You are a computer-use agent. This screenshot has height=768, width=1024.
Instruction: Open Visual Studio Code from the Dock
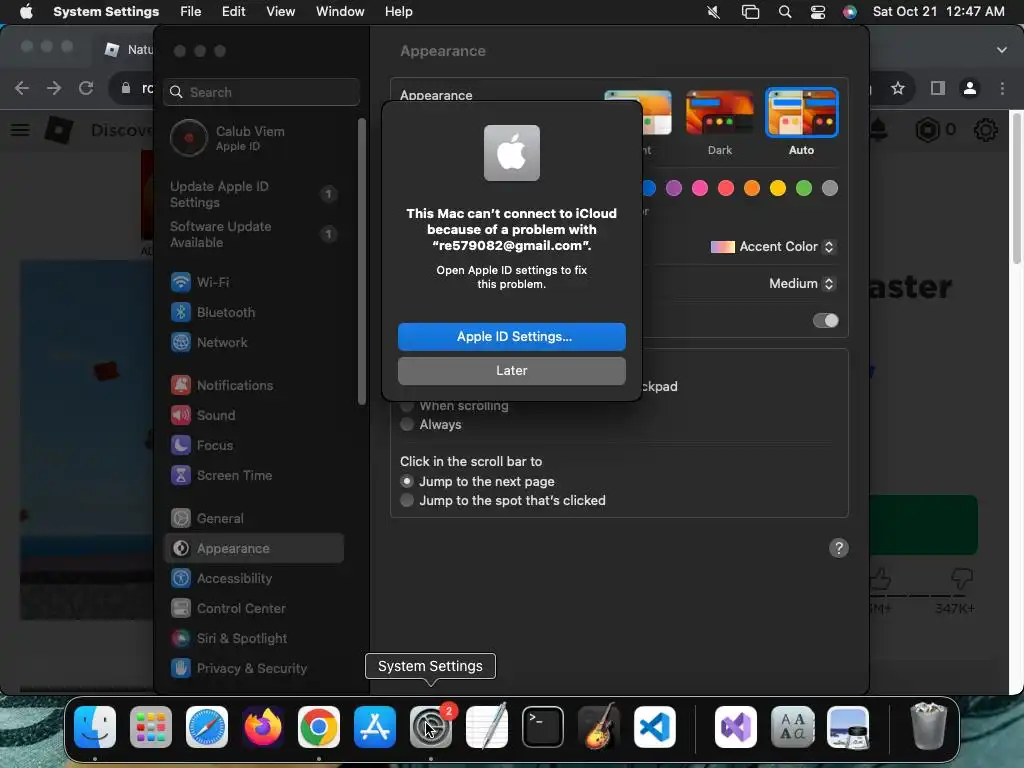click(x=655, y=727)
